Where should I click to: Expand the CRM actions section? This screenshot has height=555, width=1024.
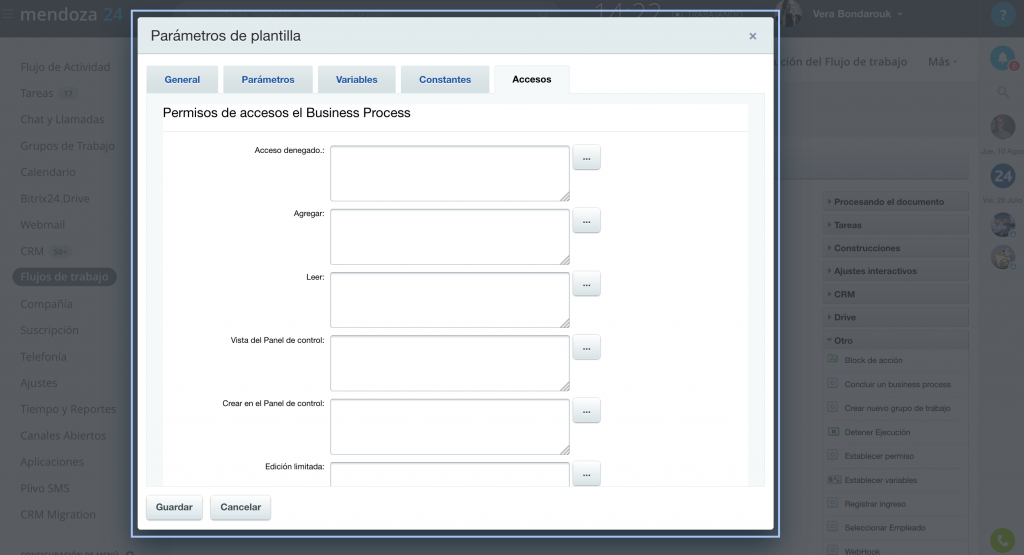[895, 294]
